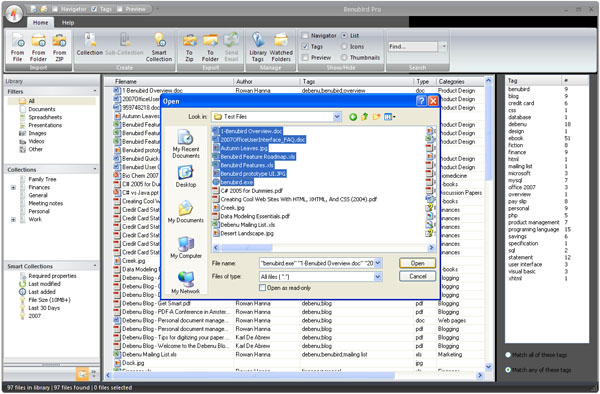This screenshot has width=600, height=394.
Task: Sort file list by Filename column header
Action: (x=168, y=81)
